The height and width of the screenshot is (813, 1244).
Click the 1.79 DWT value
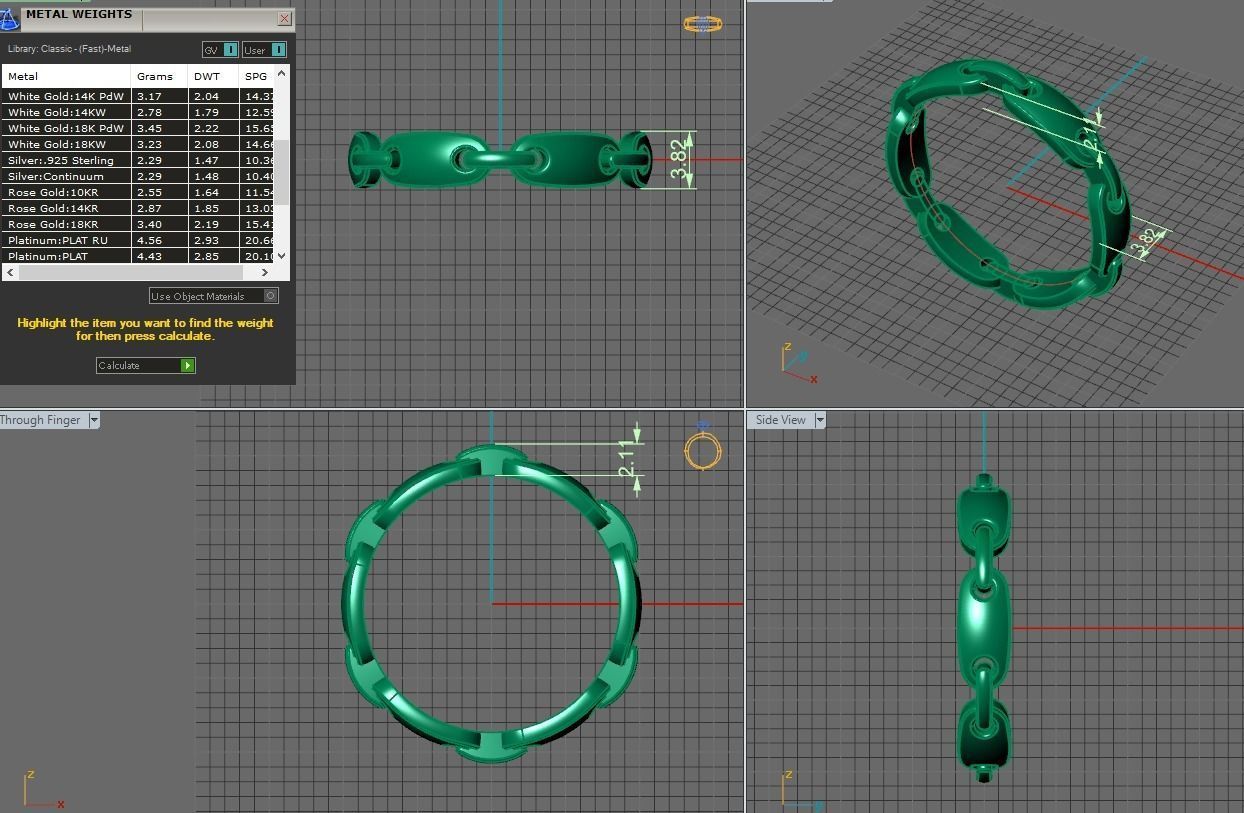coord(206,112)
